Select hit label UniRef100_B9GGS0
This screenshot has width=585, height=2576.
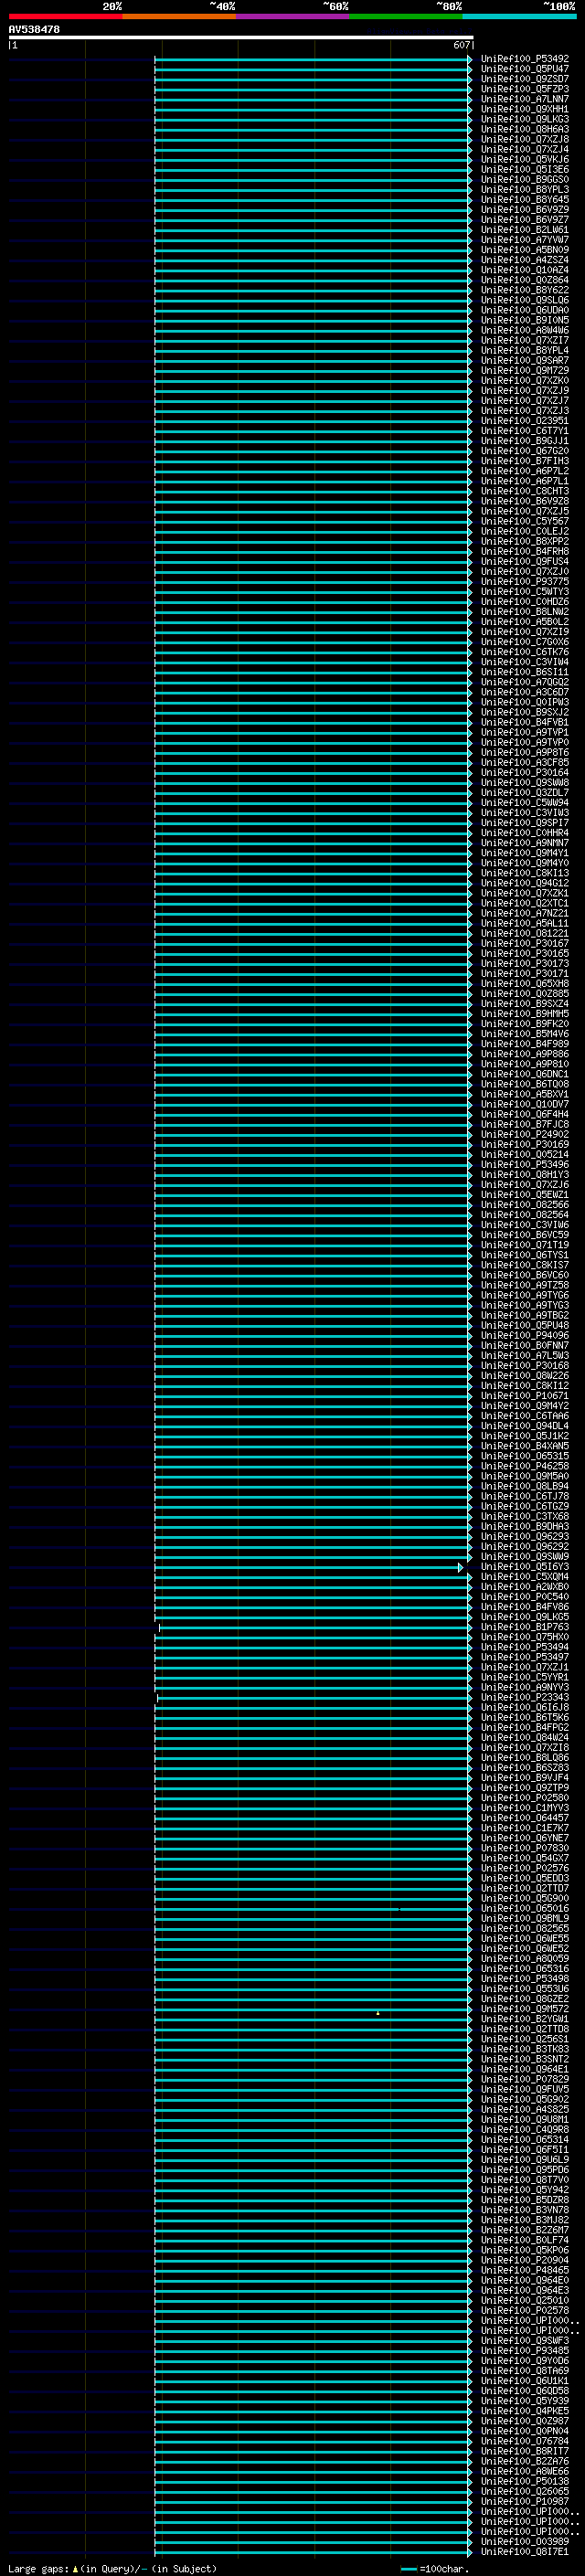tap(525, 179)
